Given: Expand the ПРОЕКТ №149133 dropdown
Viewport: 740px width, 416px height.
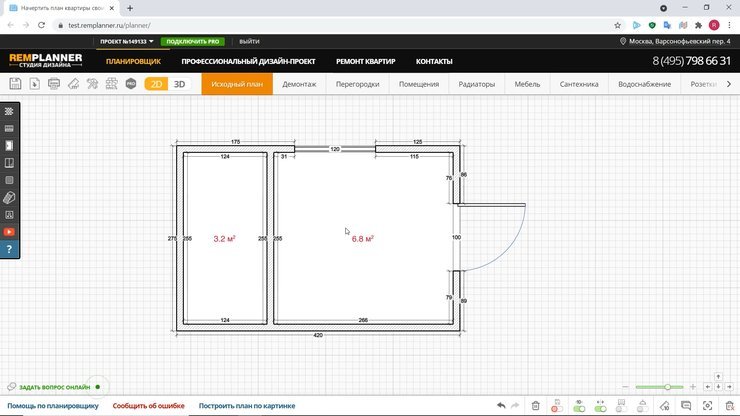Looking at the screenshot, I should point(127,42).
